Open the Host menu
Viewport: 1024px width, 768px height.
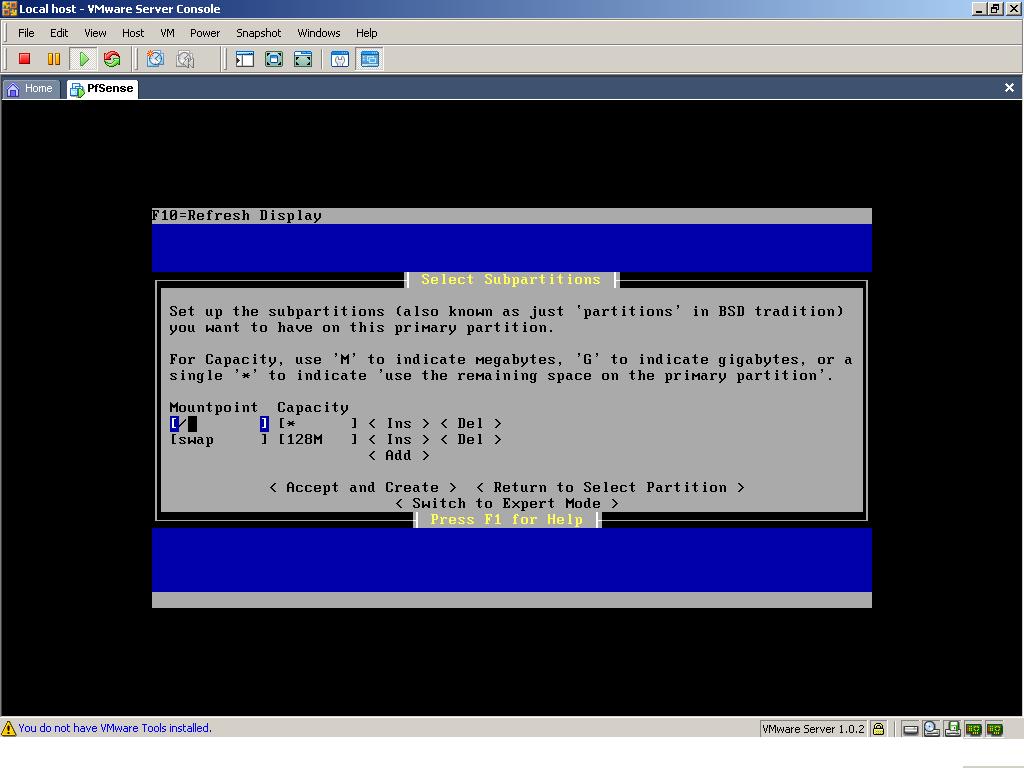pyautogui.click(x=133, y=33)
